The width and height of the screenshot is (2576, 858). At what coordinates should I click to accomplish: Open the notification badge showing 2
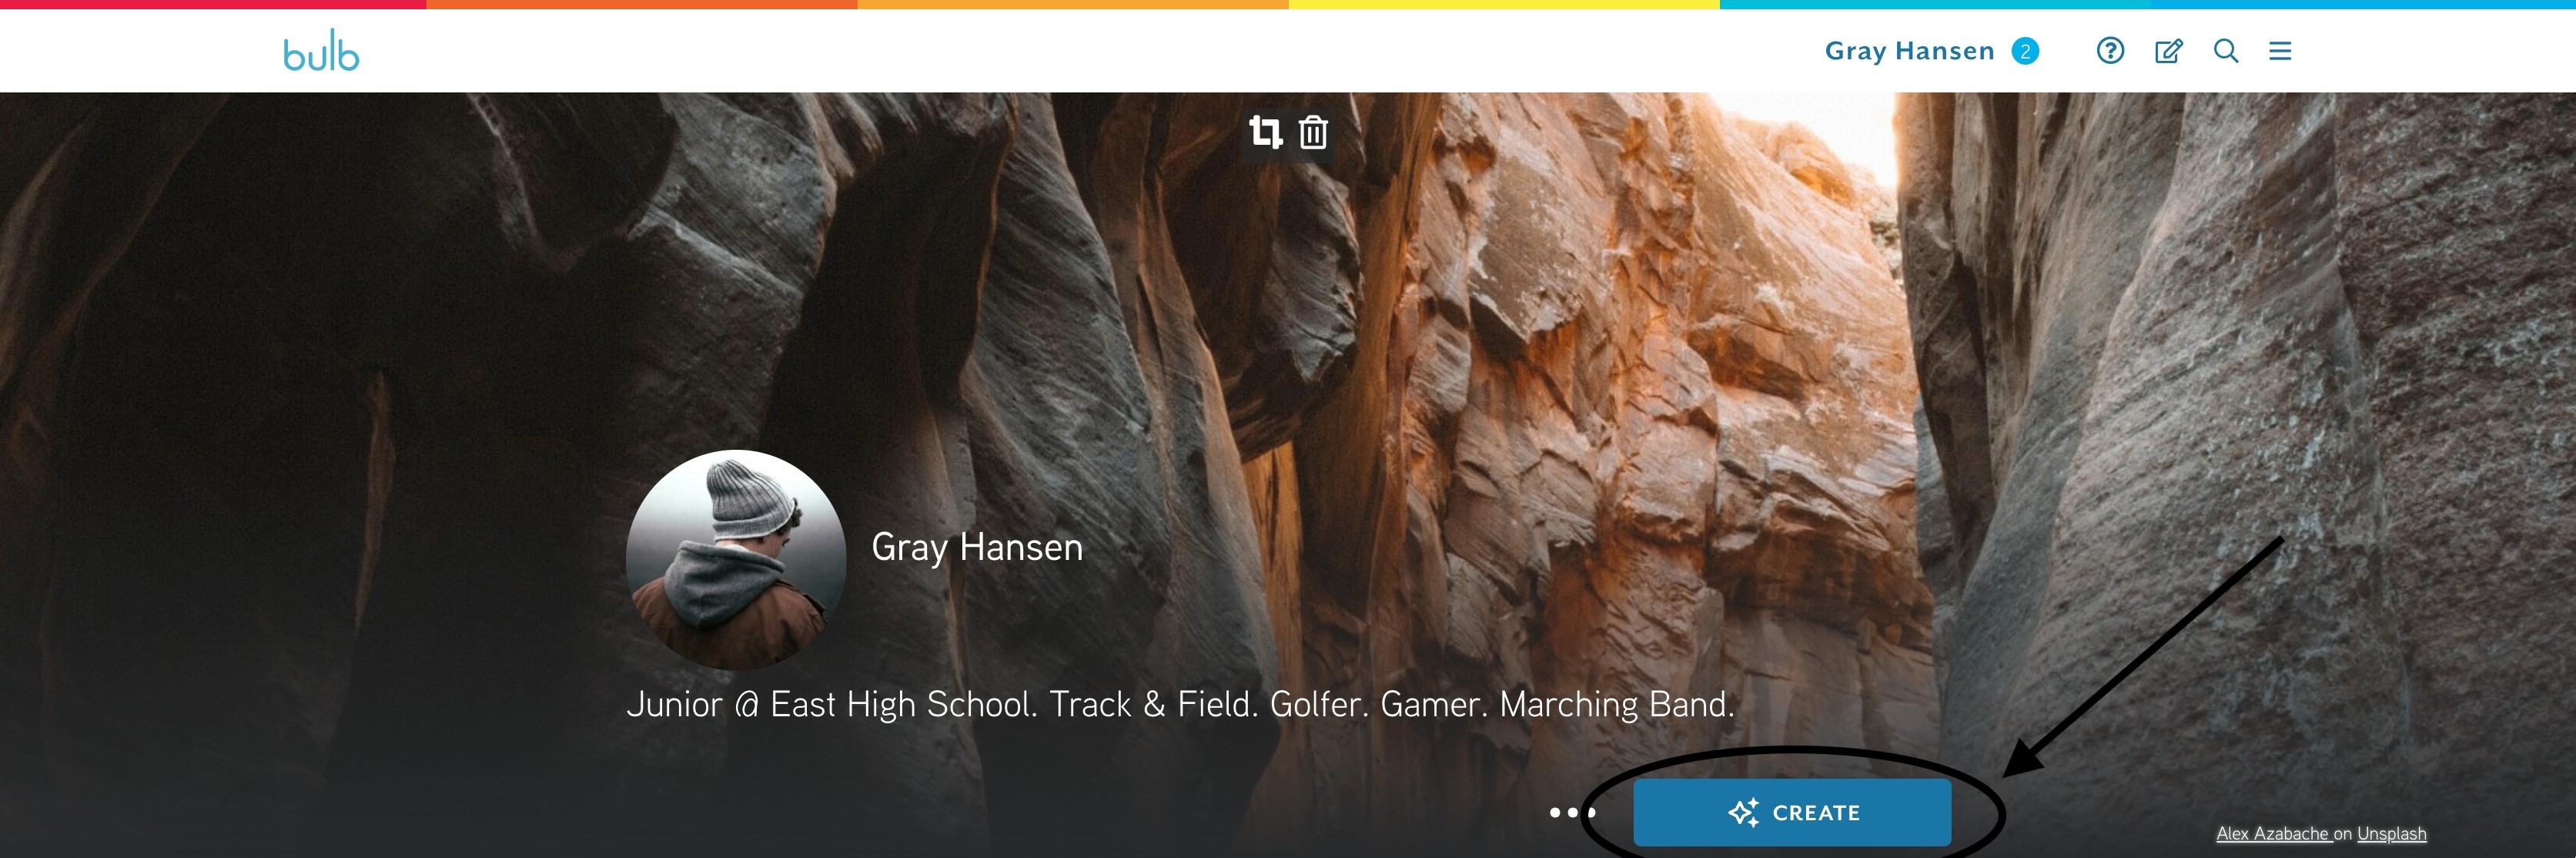(x=2025, y=51)
